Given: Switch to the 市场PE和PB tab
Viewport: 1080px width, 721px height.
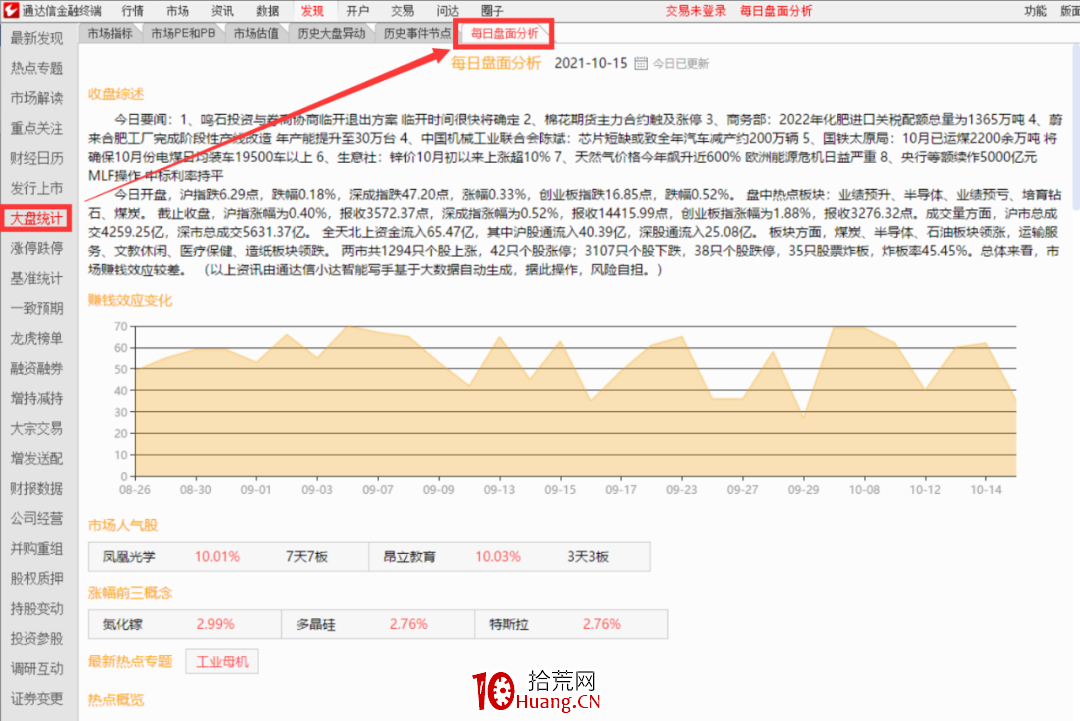Looking at the screenshot, I should pyautogui.click(x=184, y=32).
